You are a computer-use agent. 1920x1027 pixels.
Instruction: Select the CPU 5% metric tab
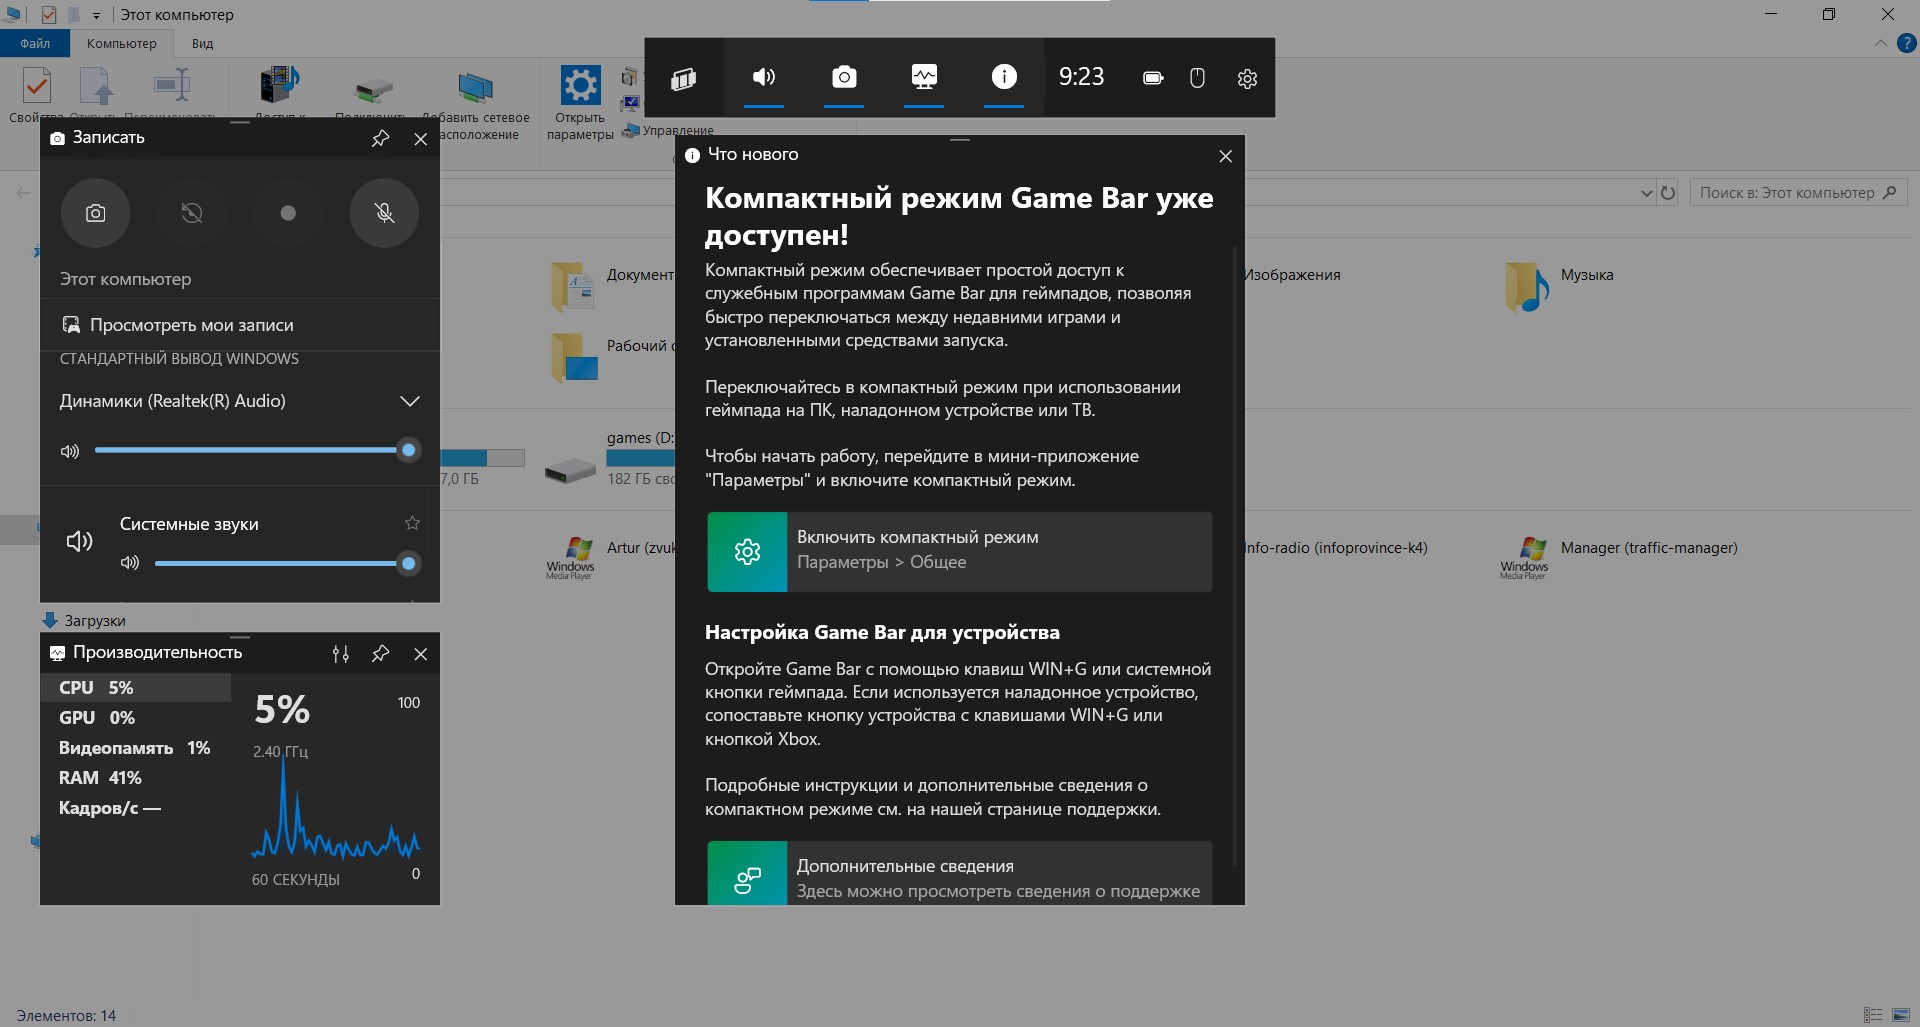(x=136, y=688)
